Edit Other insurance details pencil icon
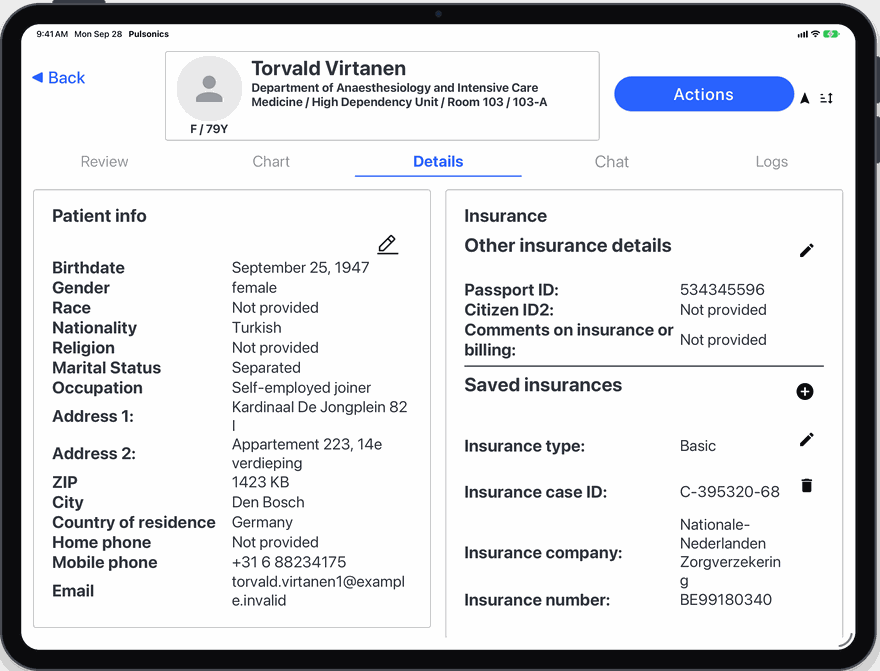The image size is (880, 671). click(x=806, y=250)
